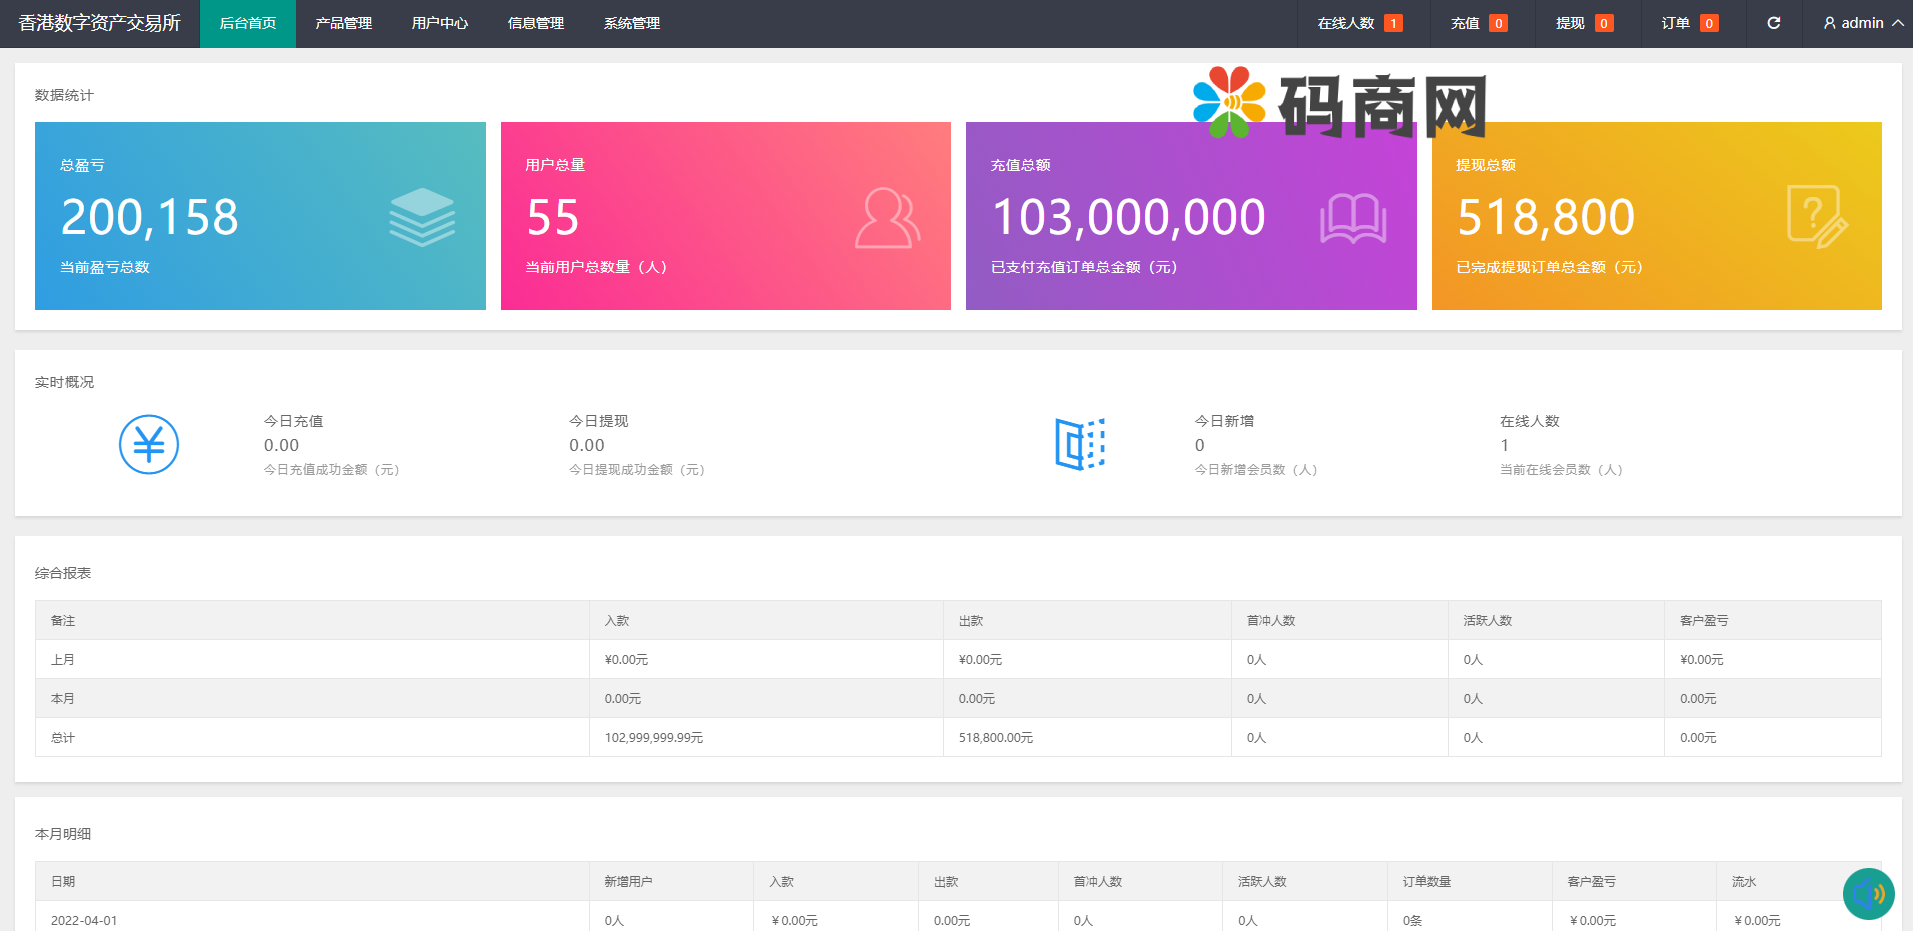
Task: Click the 2022-04-01 row in 本月明细
Action: (84, 920)
